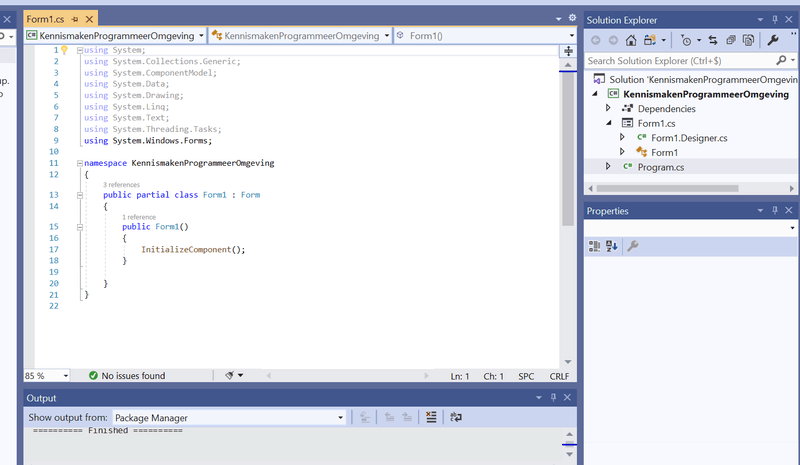Toggle auto-hide pin on Solution Explorer
Screen dimensions: 800x465
tap(775, 19)
